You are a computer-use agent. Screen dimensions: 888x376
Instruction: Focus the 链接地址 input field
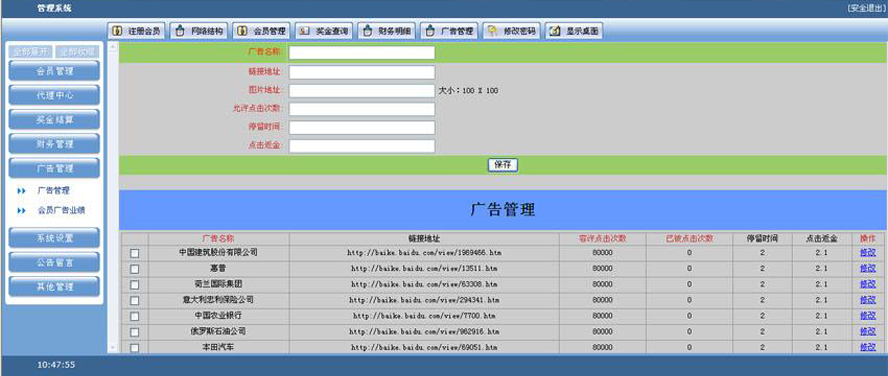(362, 72)
